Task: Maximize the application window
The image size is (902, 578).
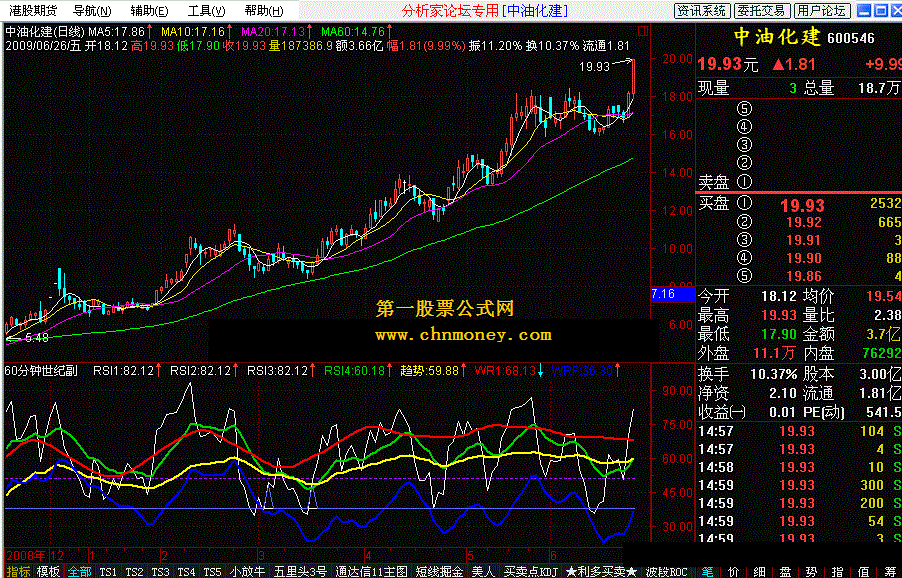Action: tap(881, 10)
